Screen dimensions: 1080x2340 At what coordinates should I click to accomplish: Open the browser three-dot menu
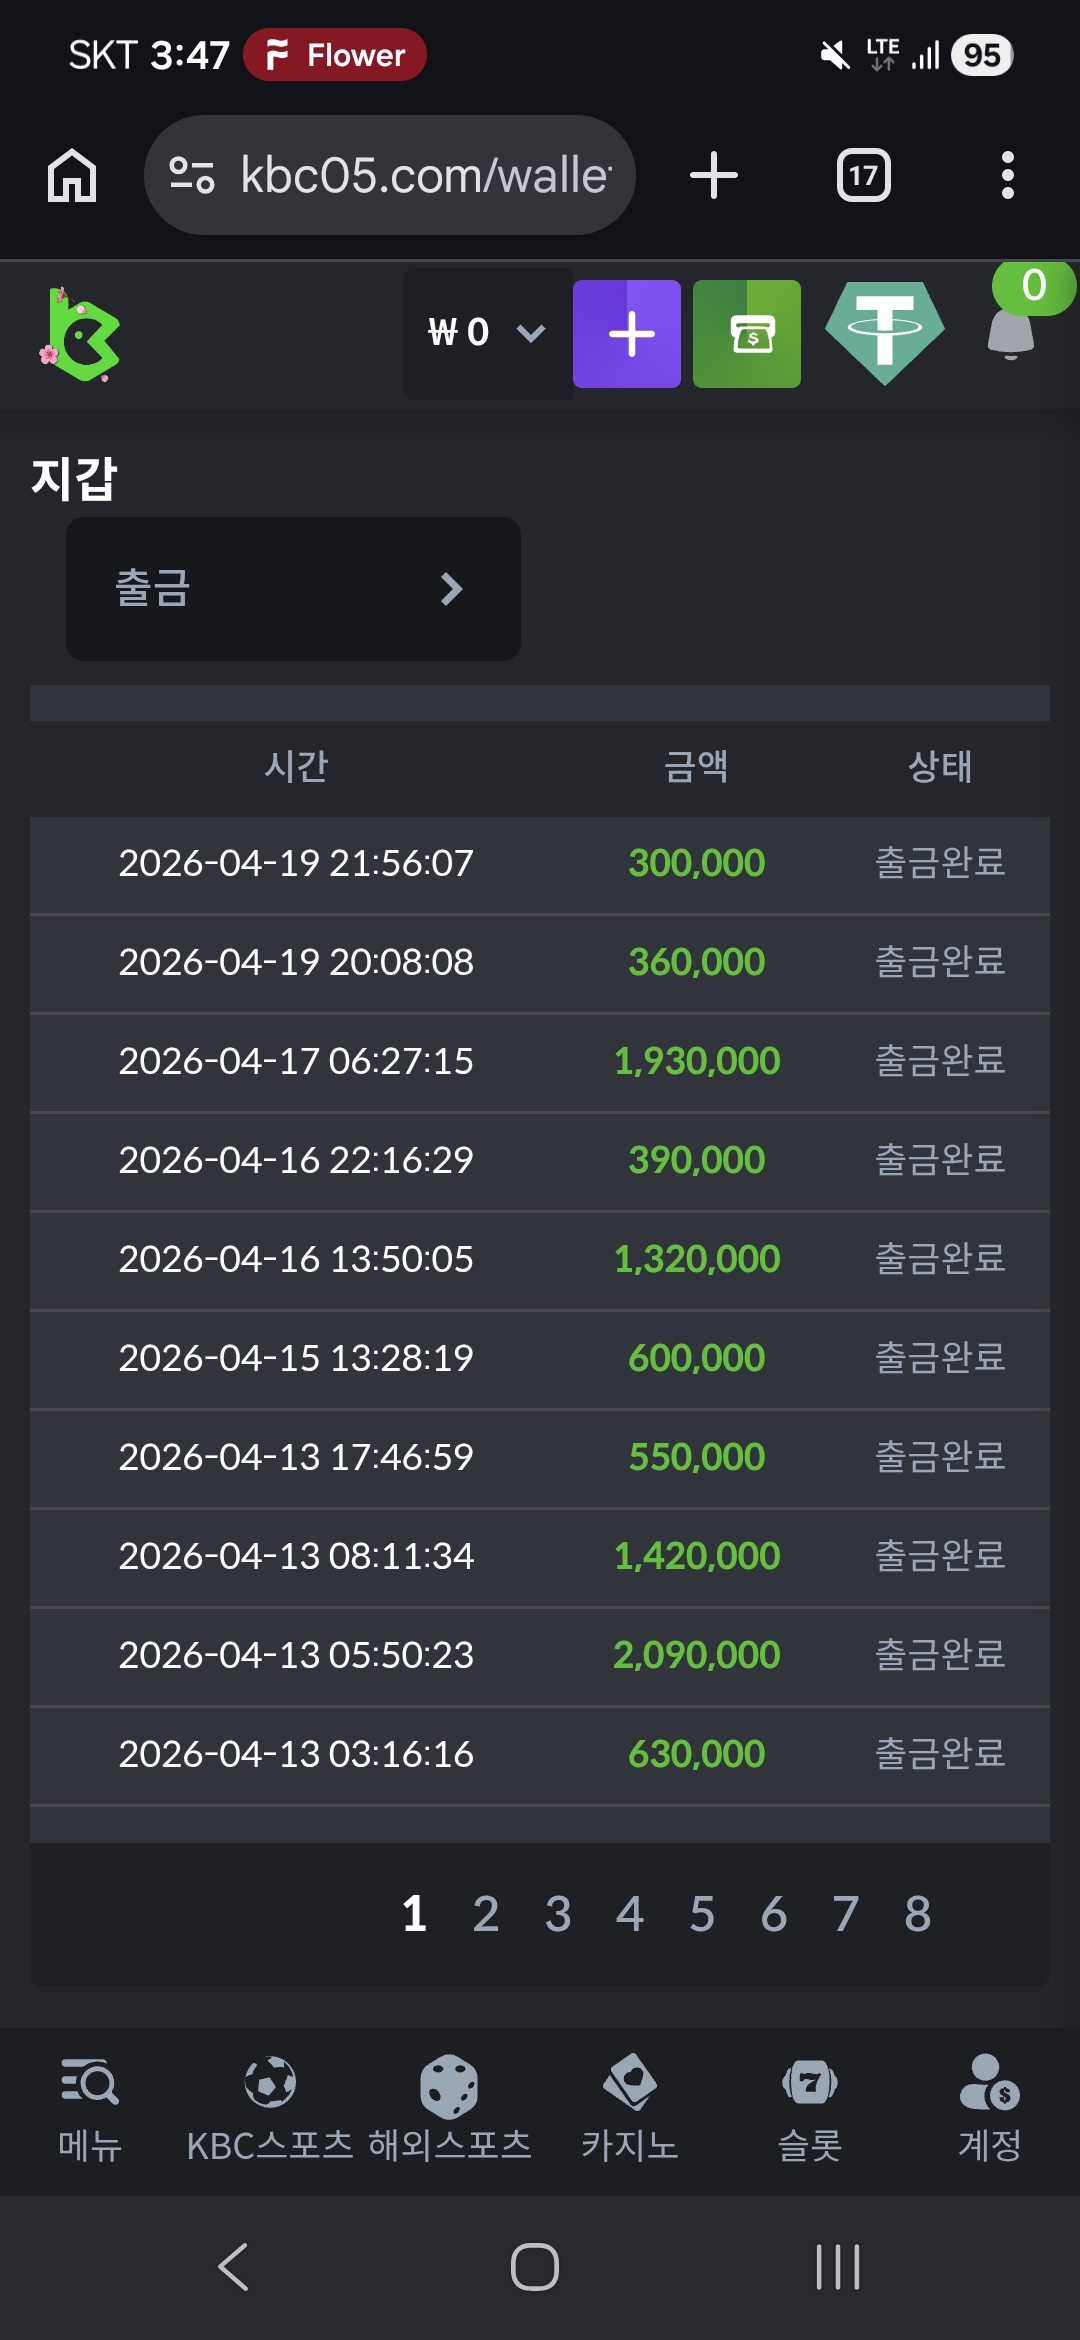coord(1007,176)
